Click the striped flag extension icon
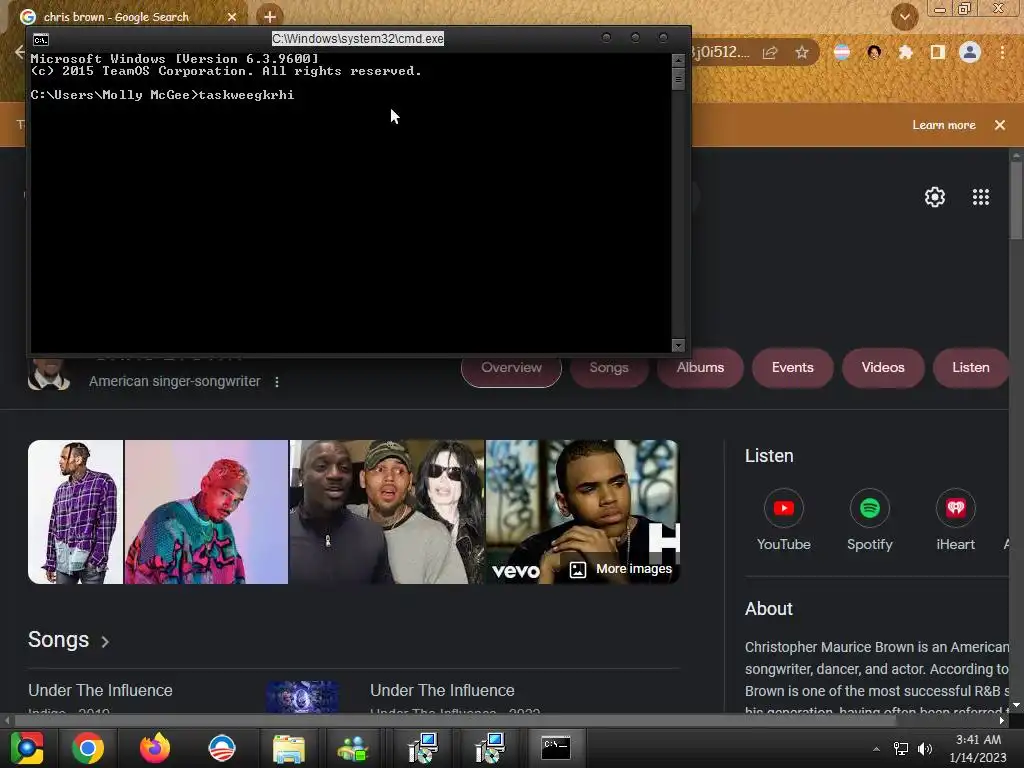 842,52
